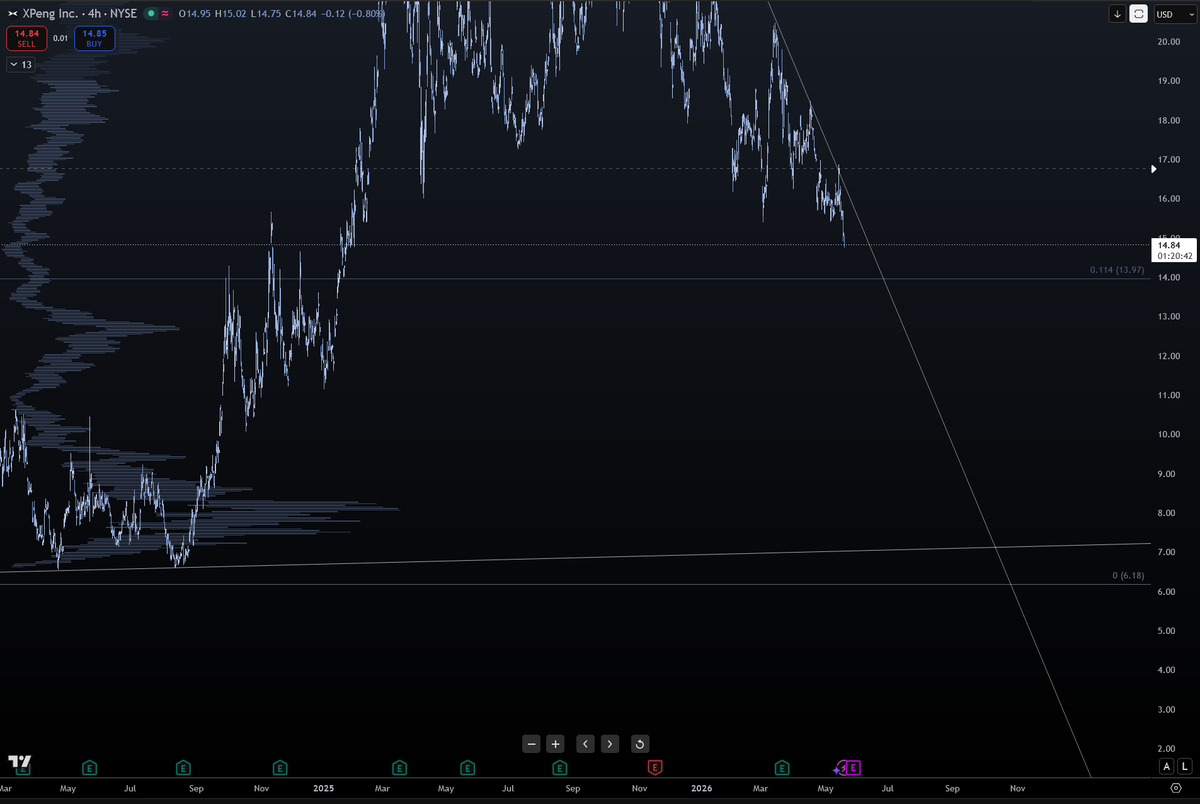The height and width of the screenshot is (804, 1200).
Task: Click the TradingView logo
Action: [19, 762]
